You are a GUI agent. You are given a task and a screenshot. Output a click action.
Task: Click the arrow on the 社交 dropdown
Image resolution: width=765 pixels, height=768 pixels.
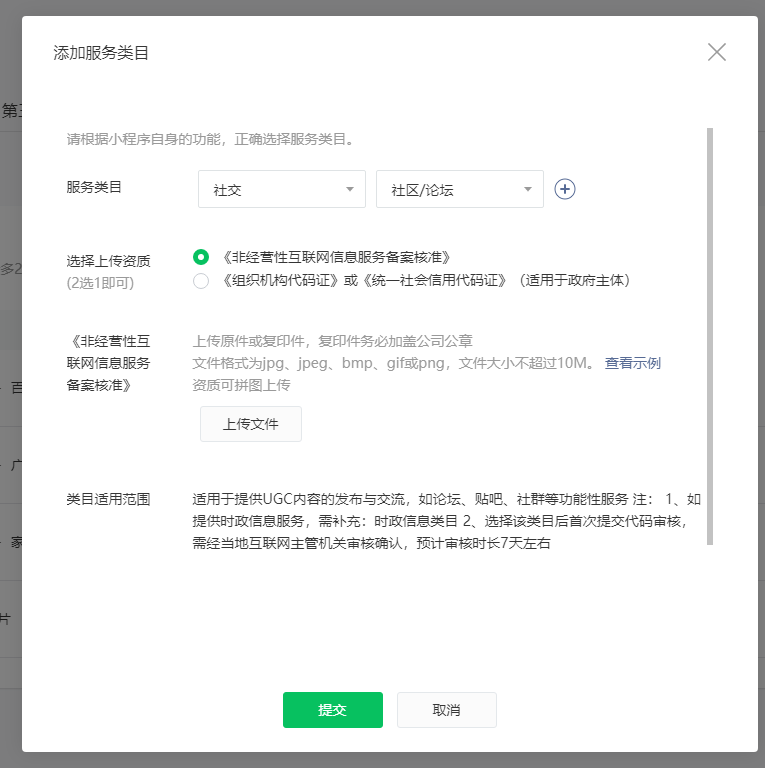tap(349, 189)
